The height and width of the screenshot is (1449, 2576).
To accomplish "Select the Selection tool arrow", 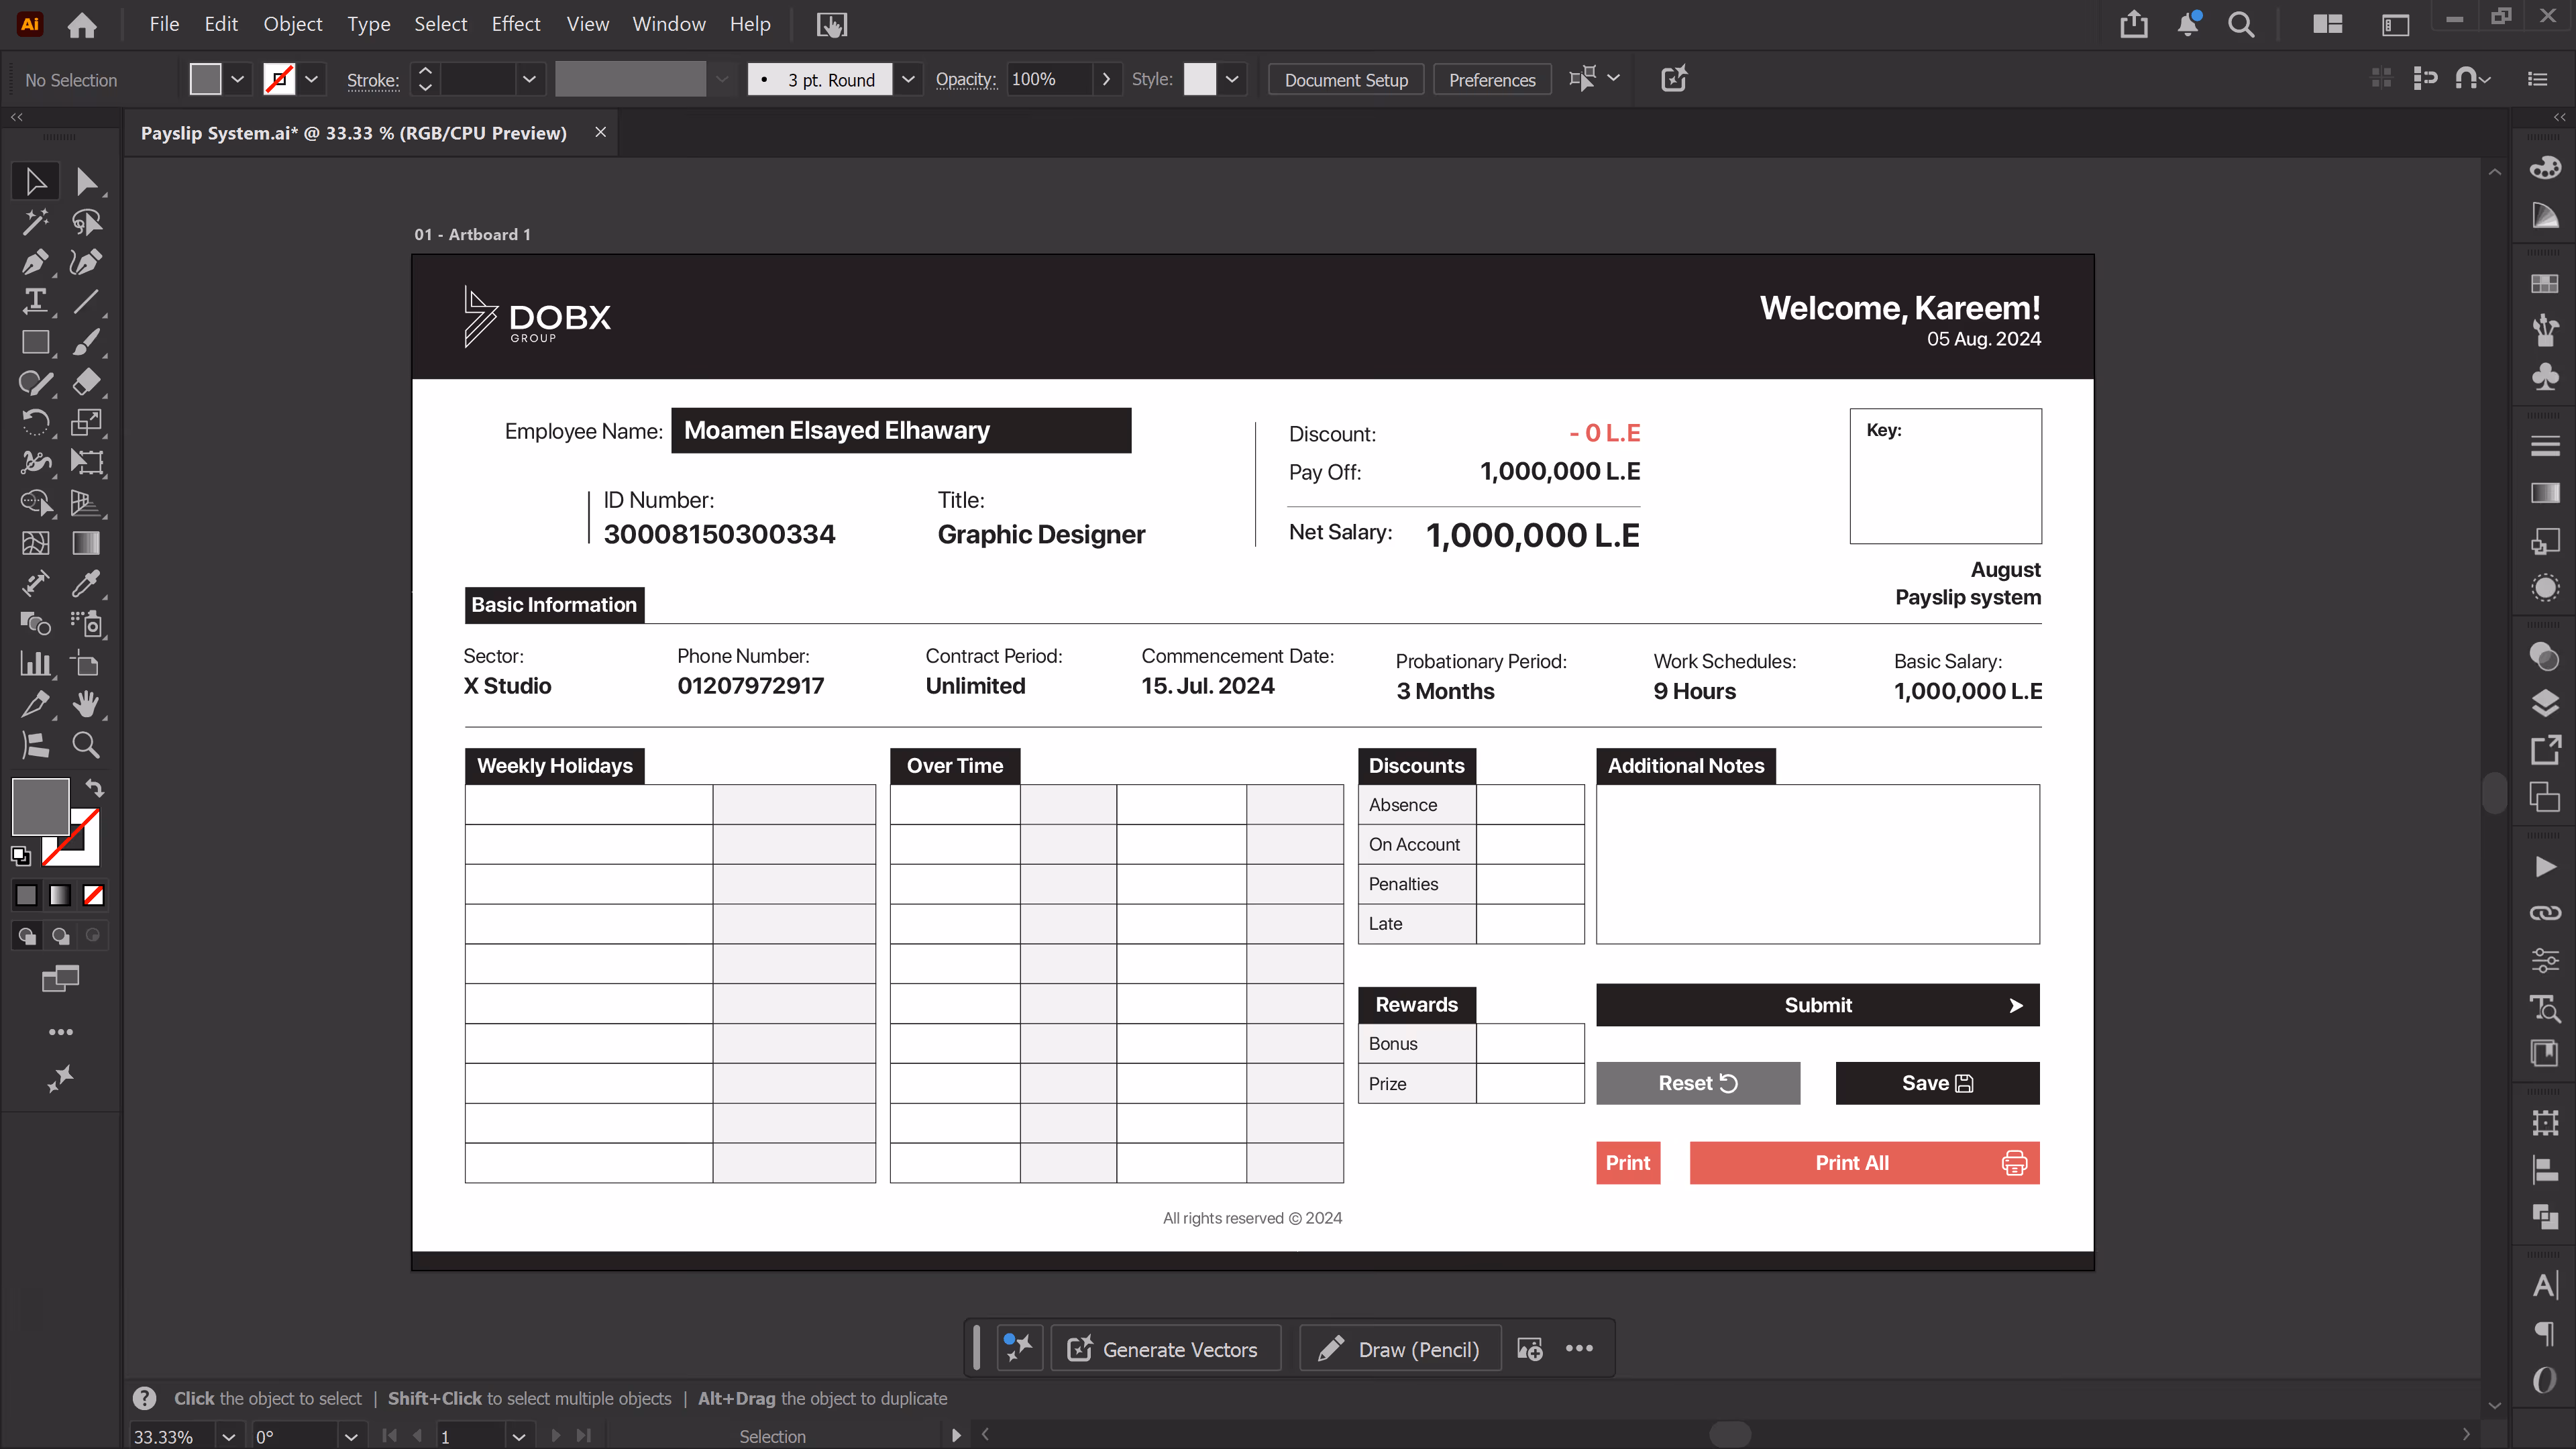I will [35, 181].
